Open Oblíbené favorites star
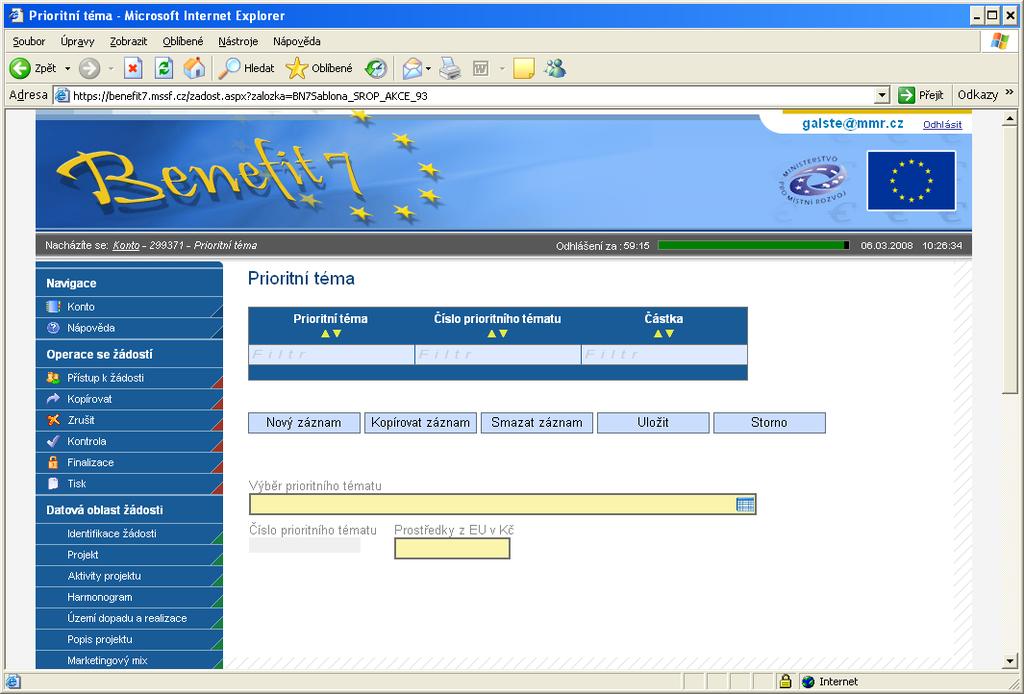1024x694 pixels. (x=296, y=68)
